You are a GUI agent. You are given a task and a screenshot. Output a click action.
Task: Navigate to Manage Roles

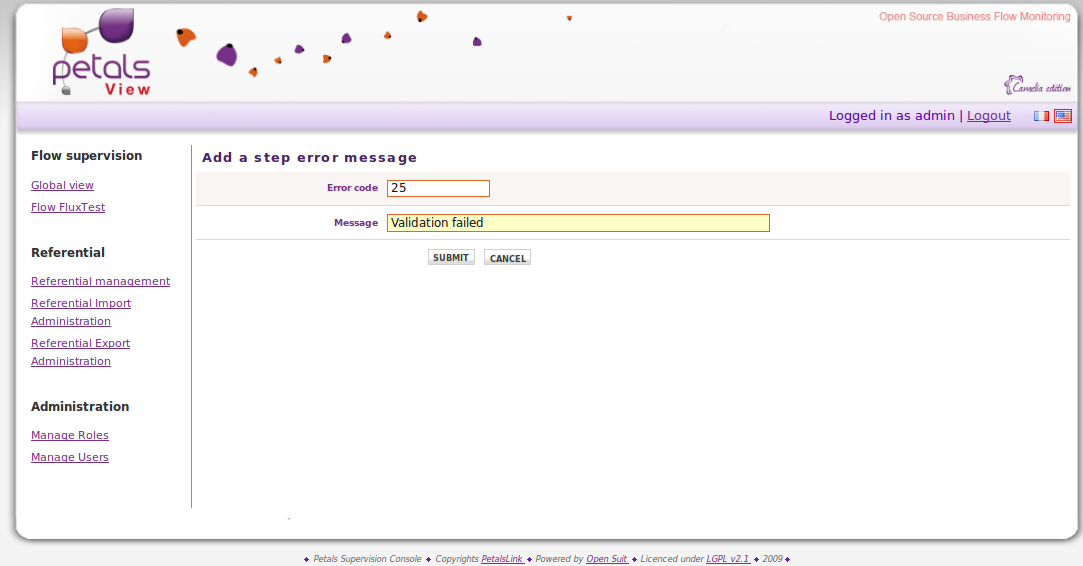pyautogui.click(x=70, y=435)
